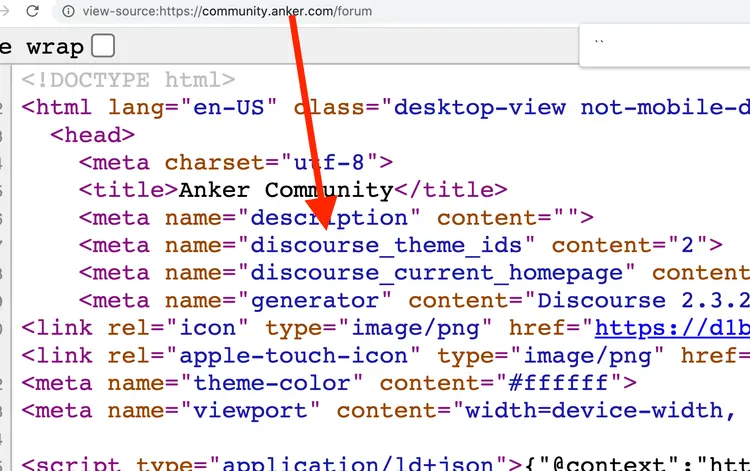The width and height of the screenshot is (750, 471).
Task: Click "image/png" type on apple-touch-icon line
Action: [587, 356]
